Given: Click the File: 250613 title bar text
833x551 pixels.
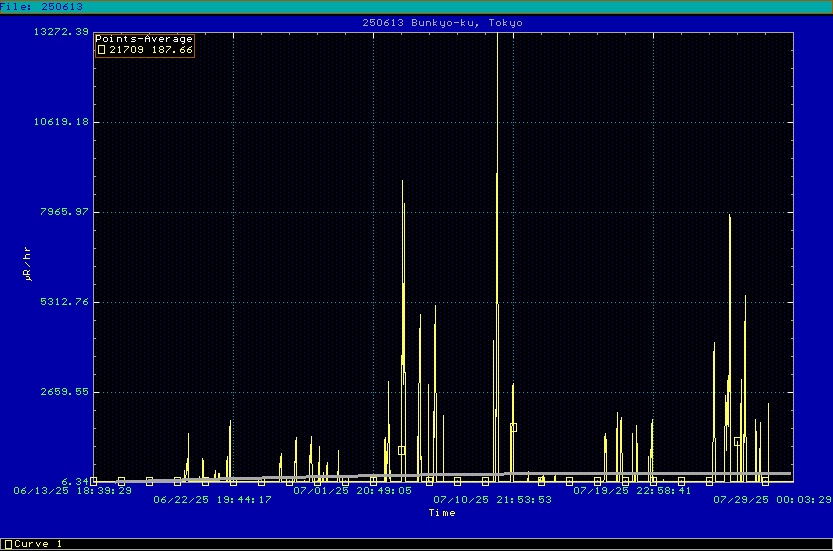Looking at the screenshot, I should [42, 6].
